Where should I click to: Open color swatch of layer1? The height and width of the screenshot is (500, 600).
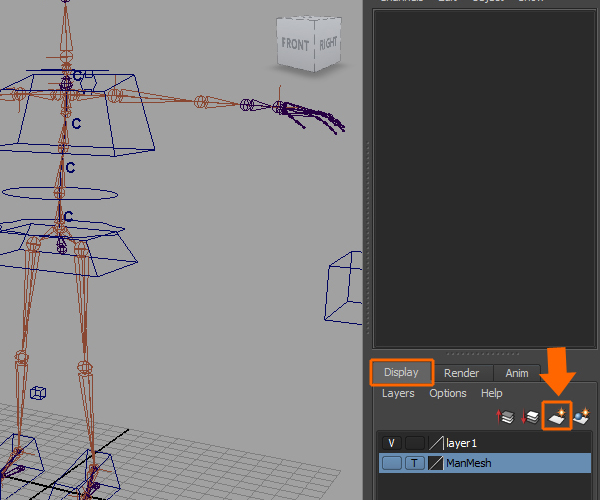tap(435, 443)
